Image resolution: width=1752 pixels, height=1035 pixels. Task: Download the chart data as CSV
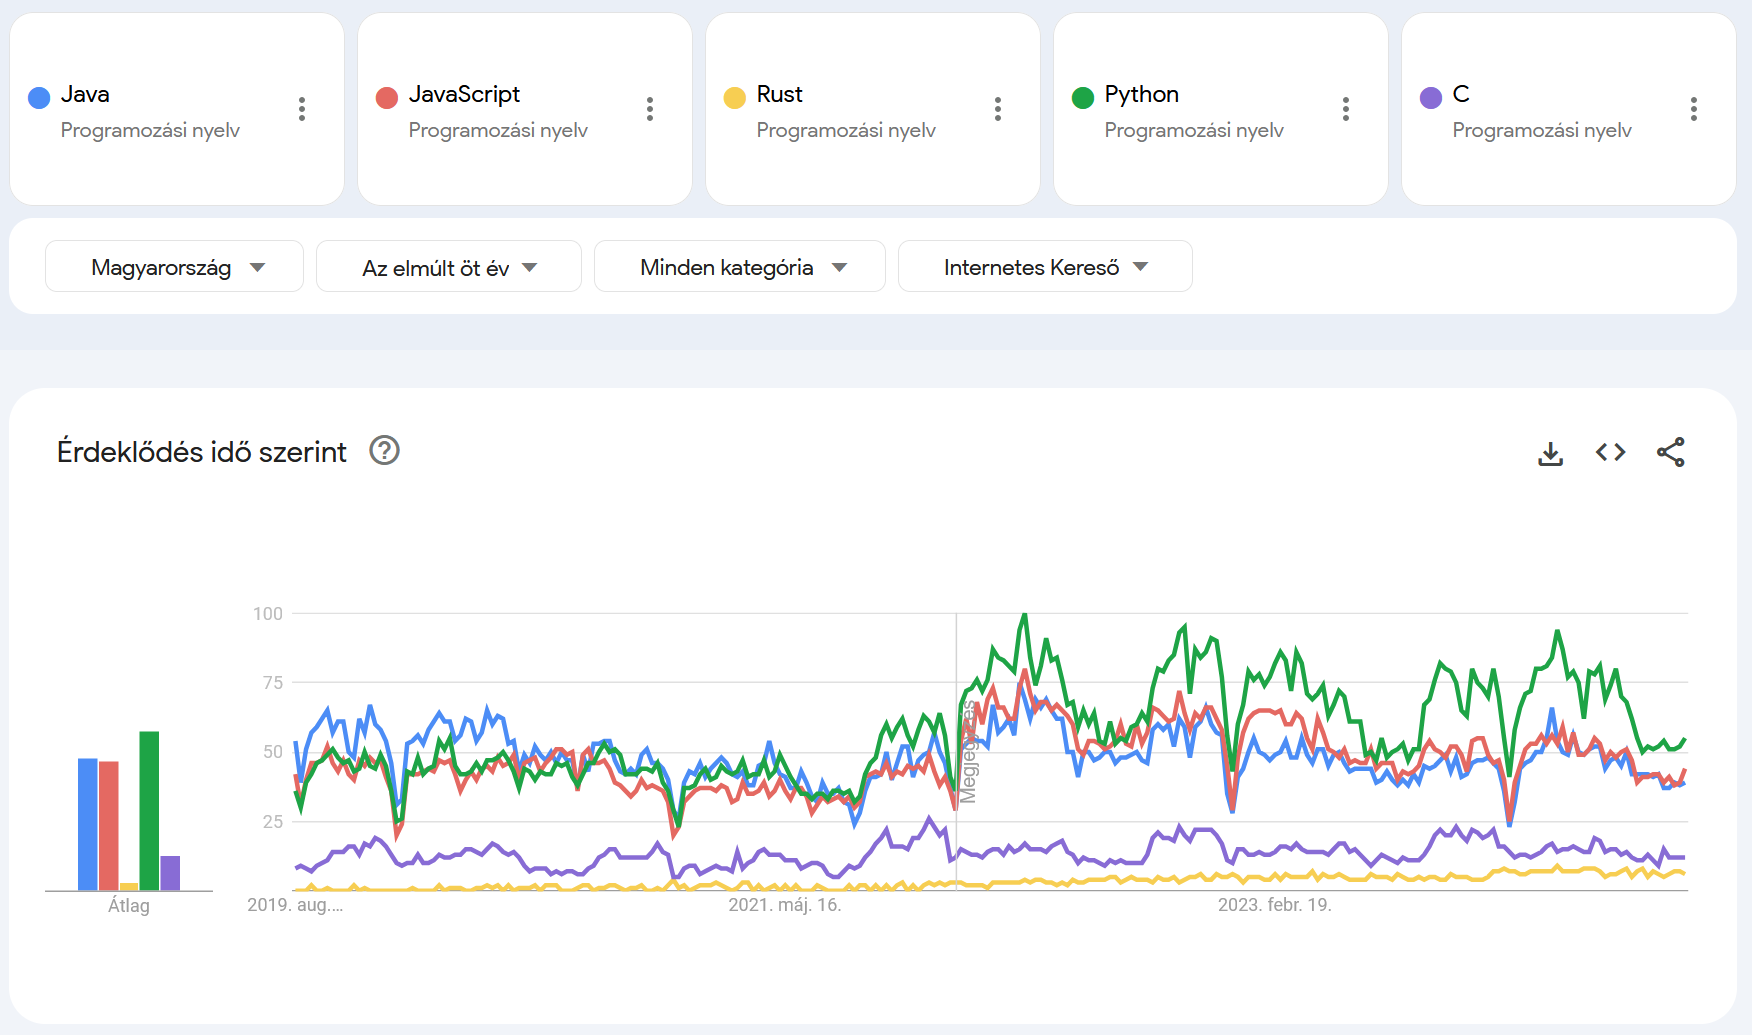click(1551, 453)
